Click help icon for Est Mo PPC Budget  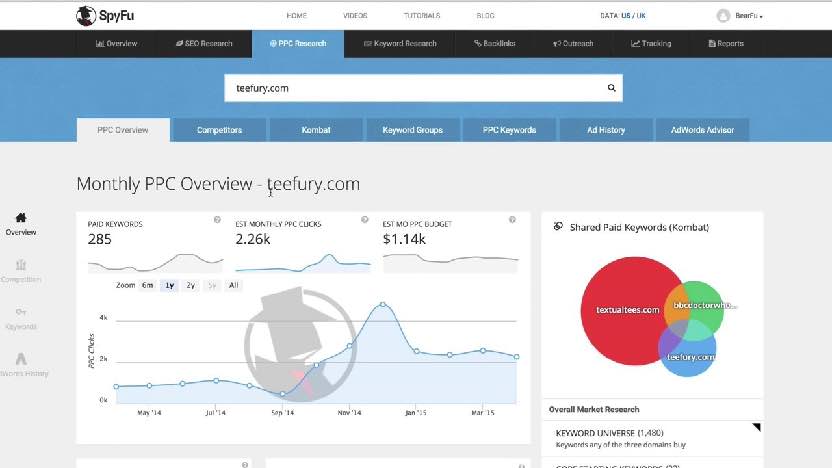tap(512, 220)
